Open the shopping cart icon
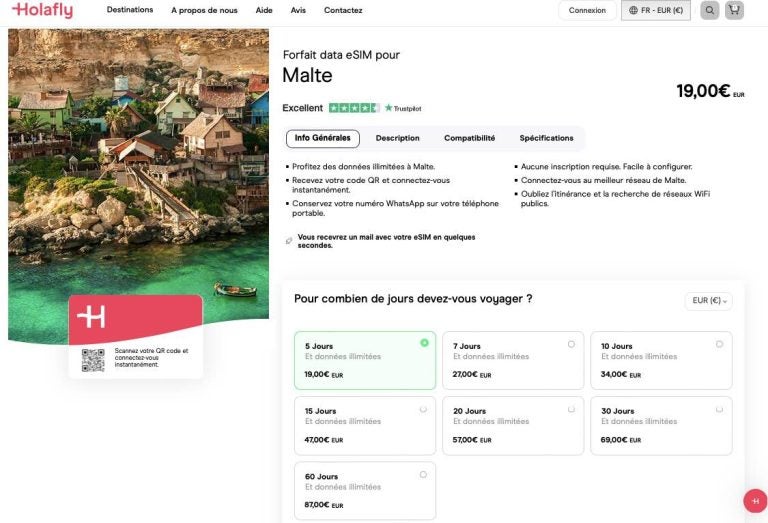Image resolution: width=768 pixels, height=523 pixels. [734, 10]
